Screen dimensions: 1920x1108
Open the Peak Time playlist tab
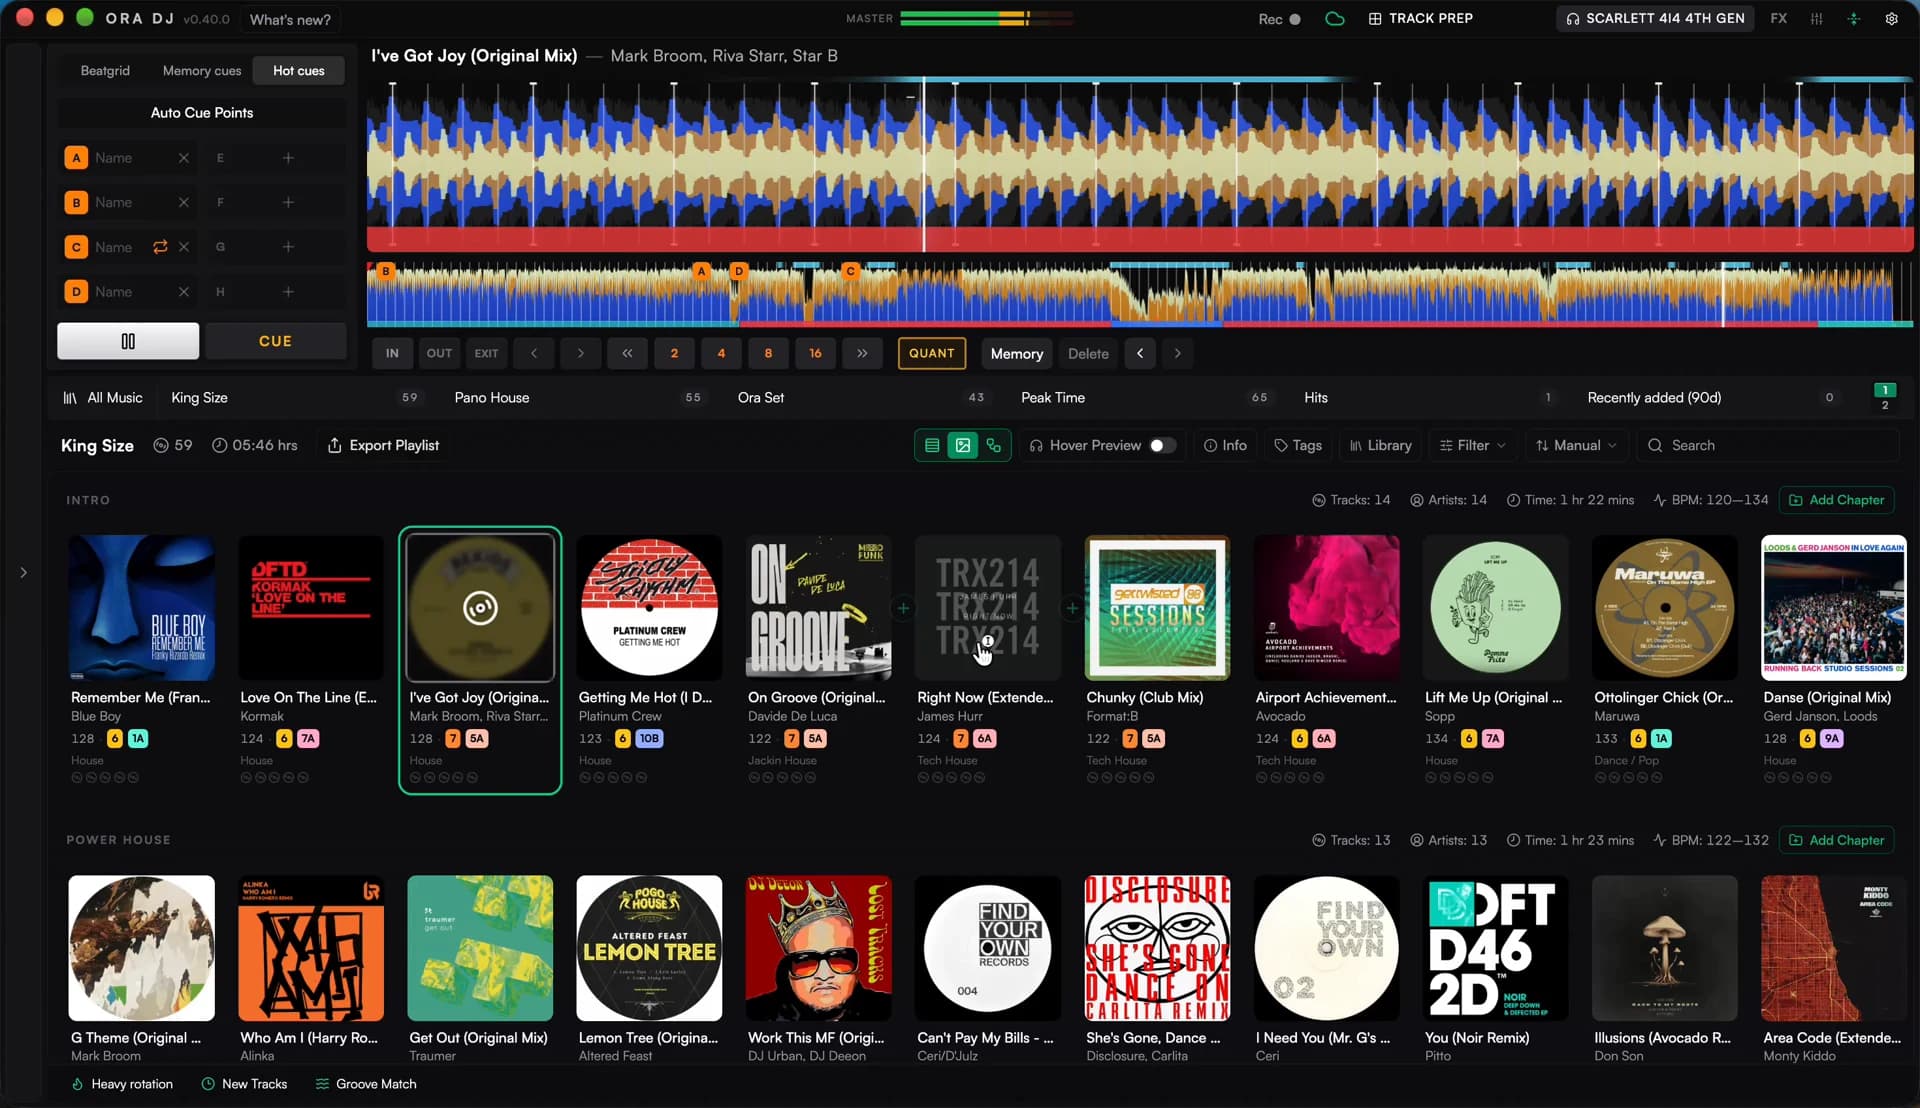click(x=1144, y=398)
